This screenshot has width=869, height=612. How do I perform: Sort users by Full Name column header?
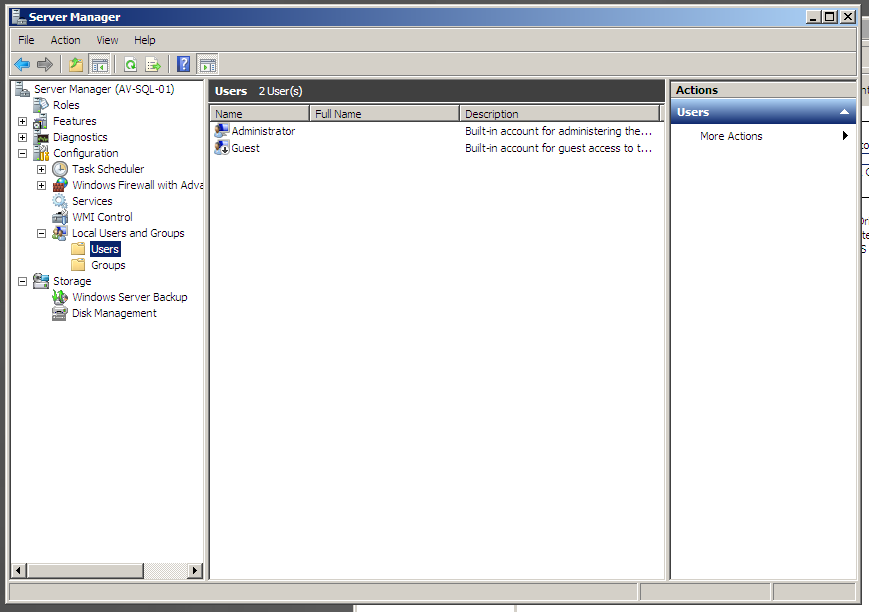coord(385,114)
